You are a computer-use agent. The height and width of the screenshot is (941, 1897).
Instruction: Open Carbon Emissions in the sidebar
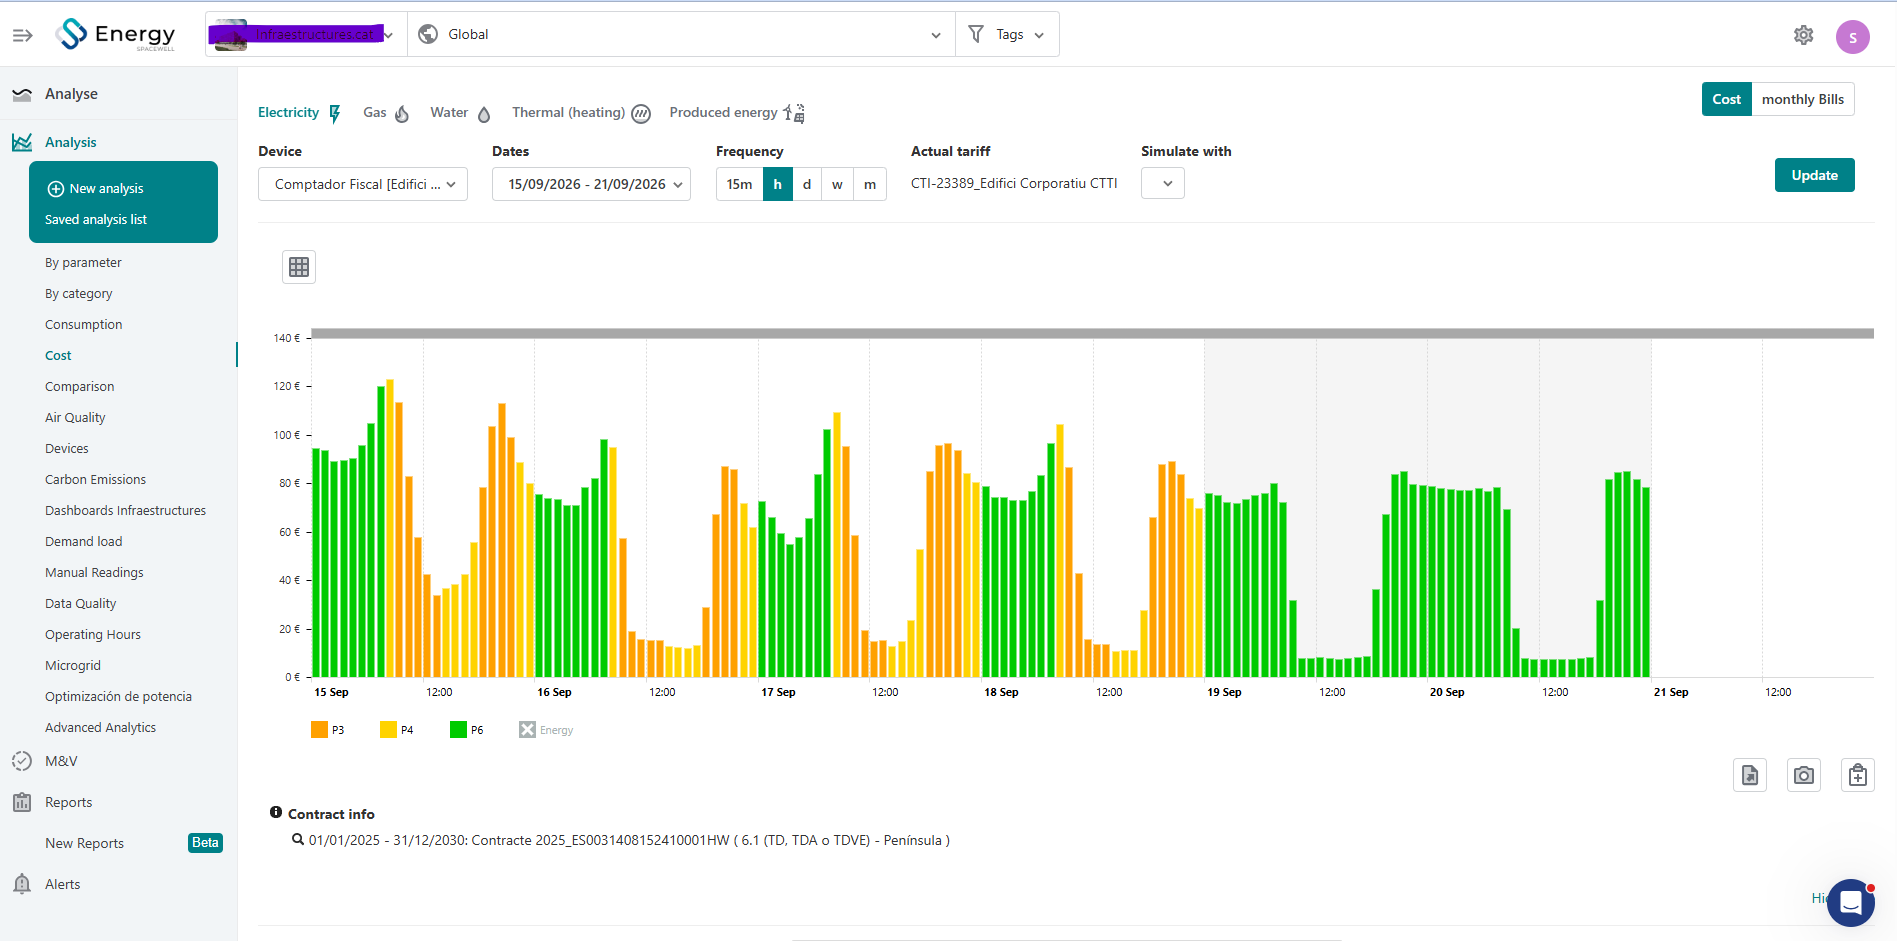point(95,479)
